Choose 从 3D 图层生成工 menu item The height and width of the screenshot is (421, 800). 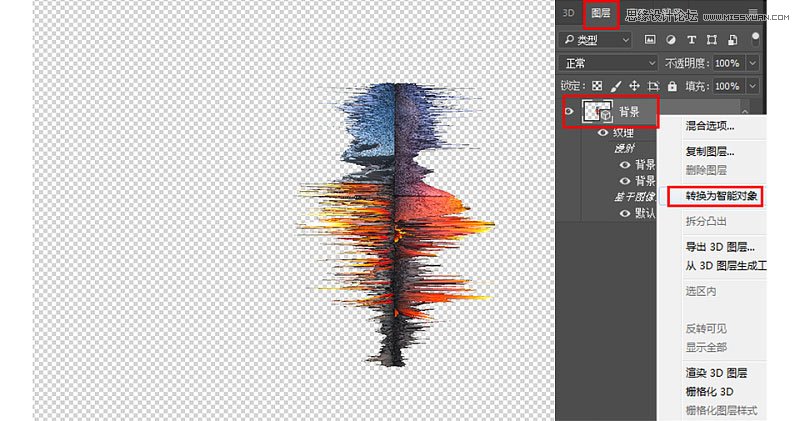point(726,265)
